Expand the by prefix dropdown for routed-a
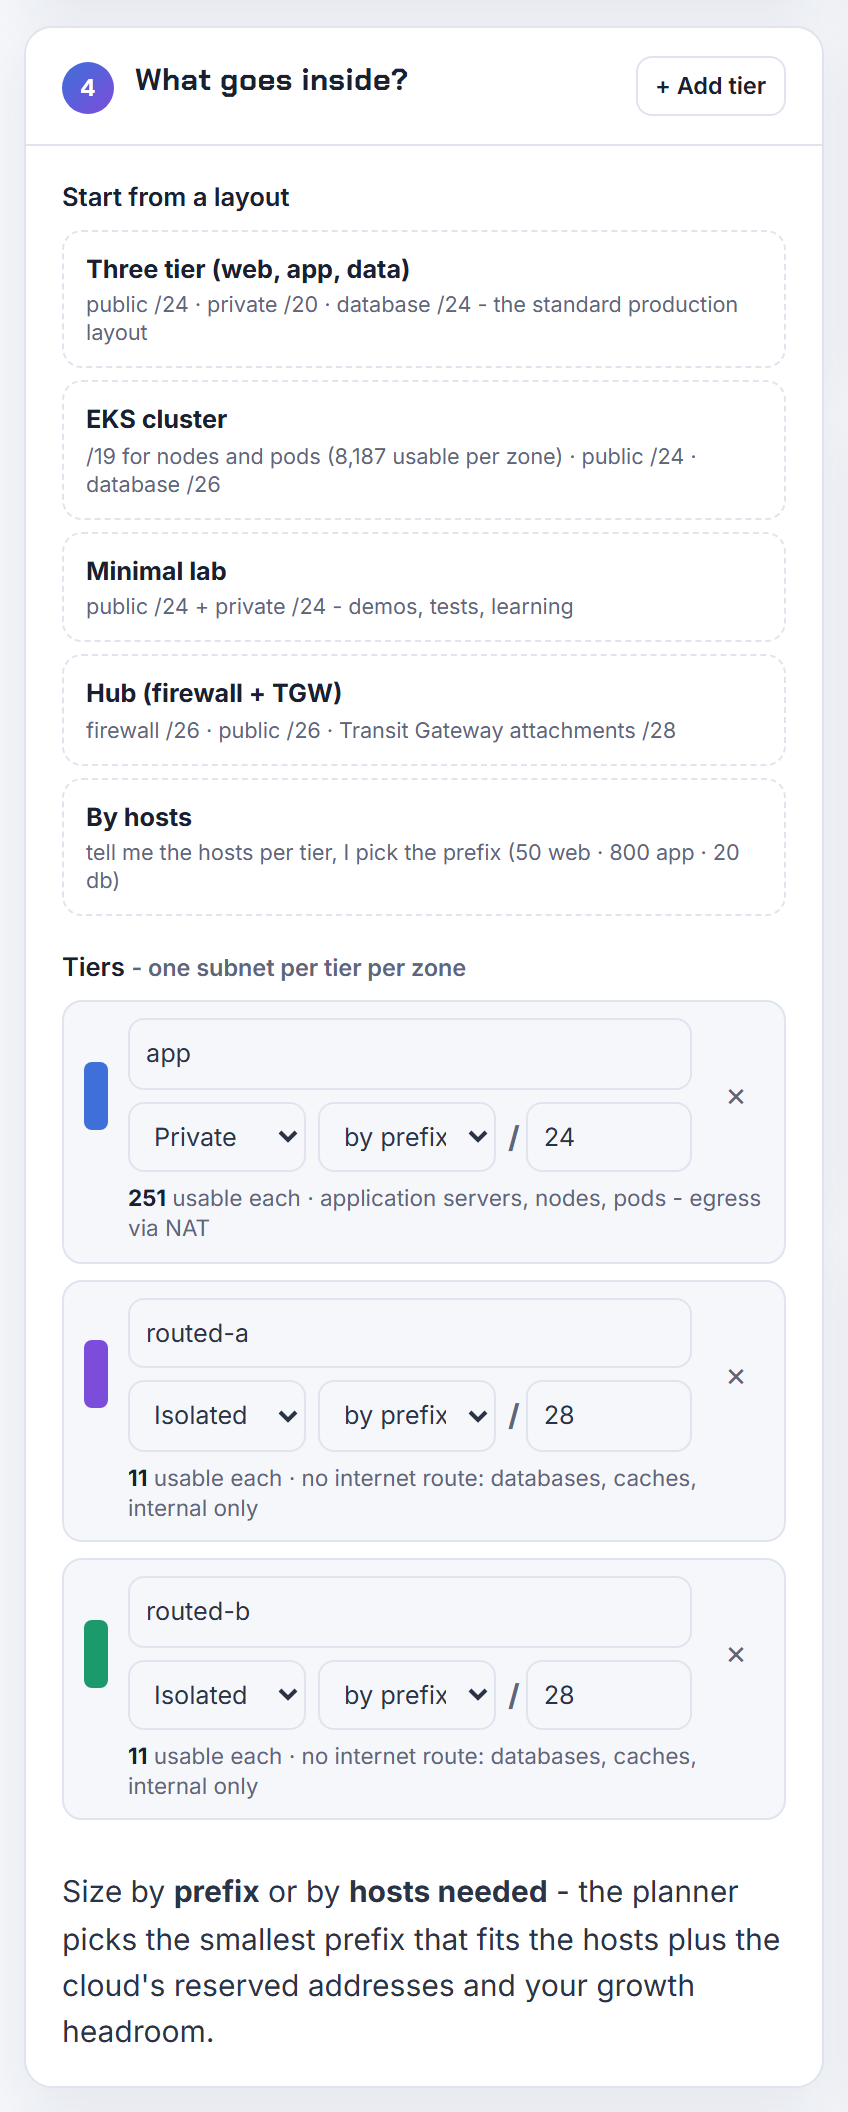848x2112 pixels. [407, 1416]
